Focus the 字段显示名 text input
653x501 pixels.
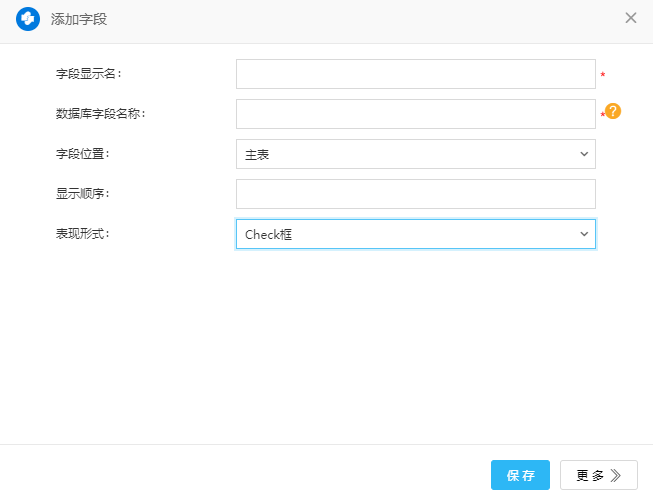[415, 74]
